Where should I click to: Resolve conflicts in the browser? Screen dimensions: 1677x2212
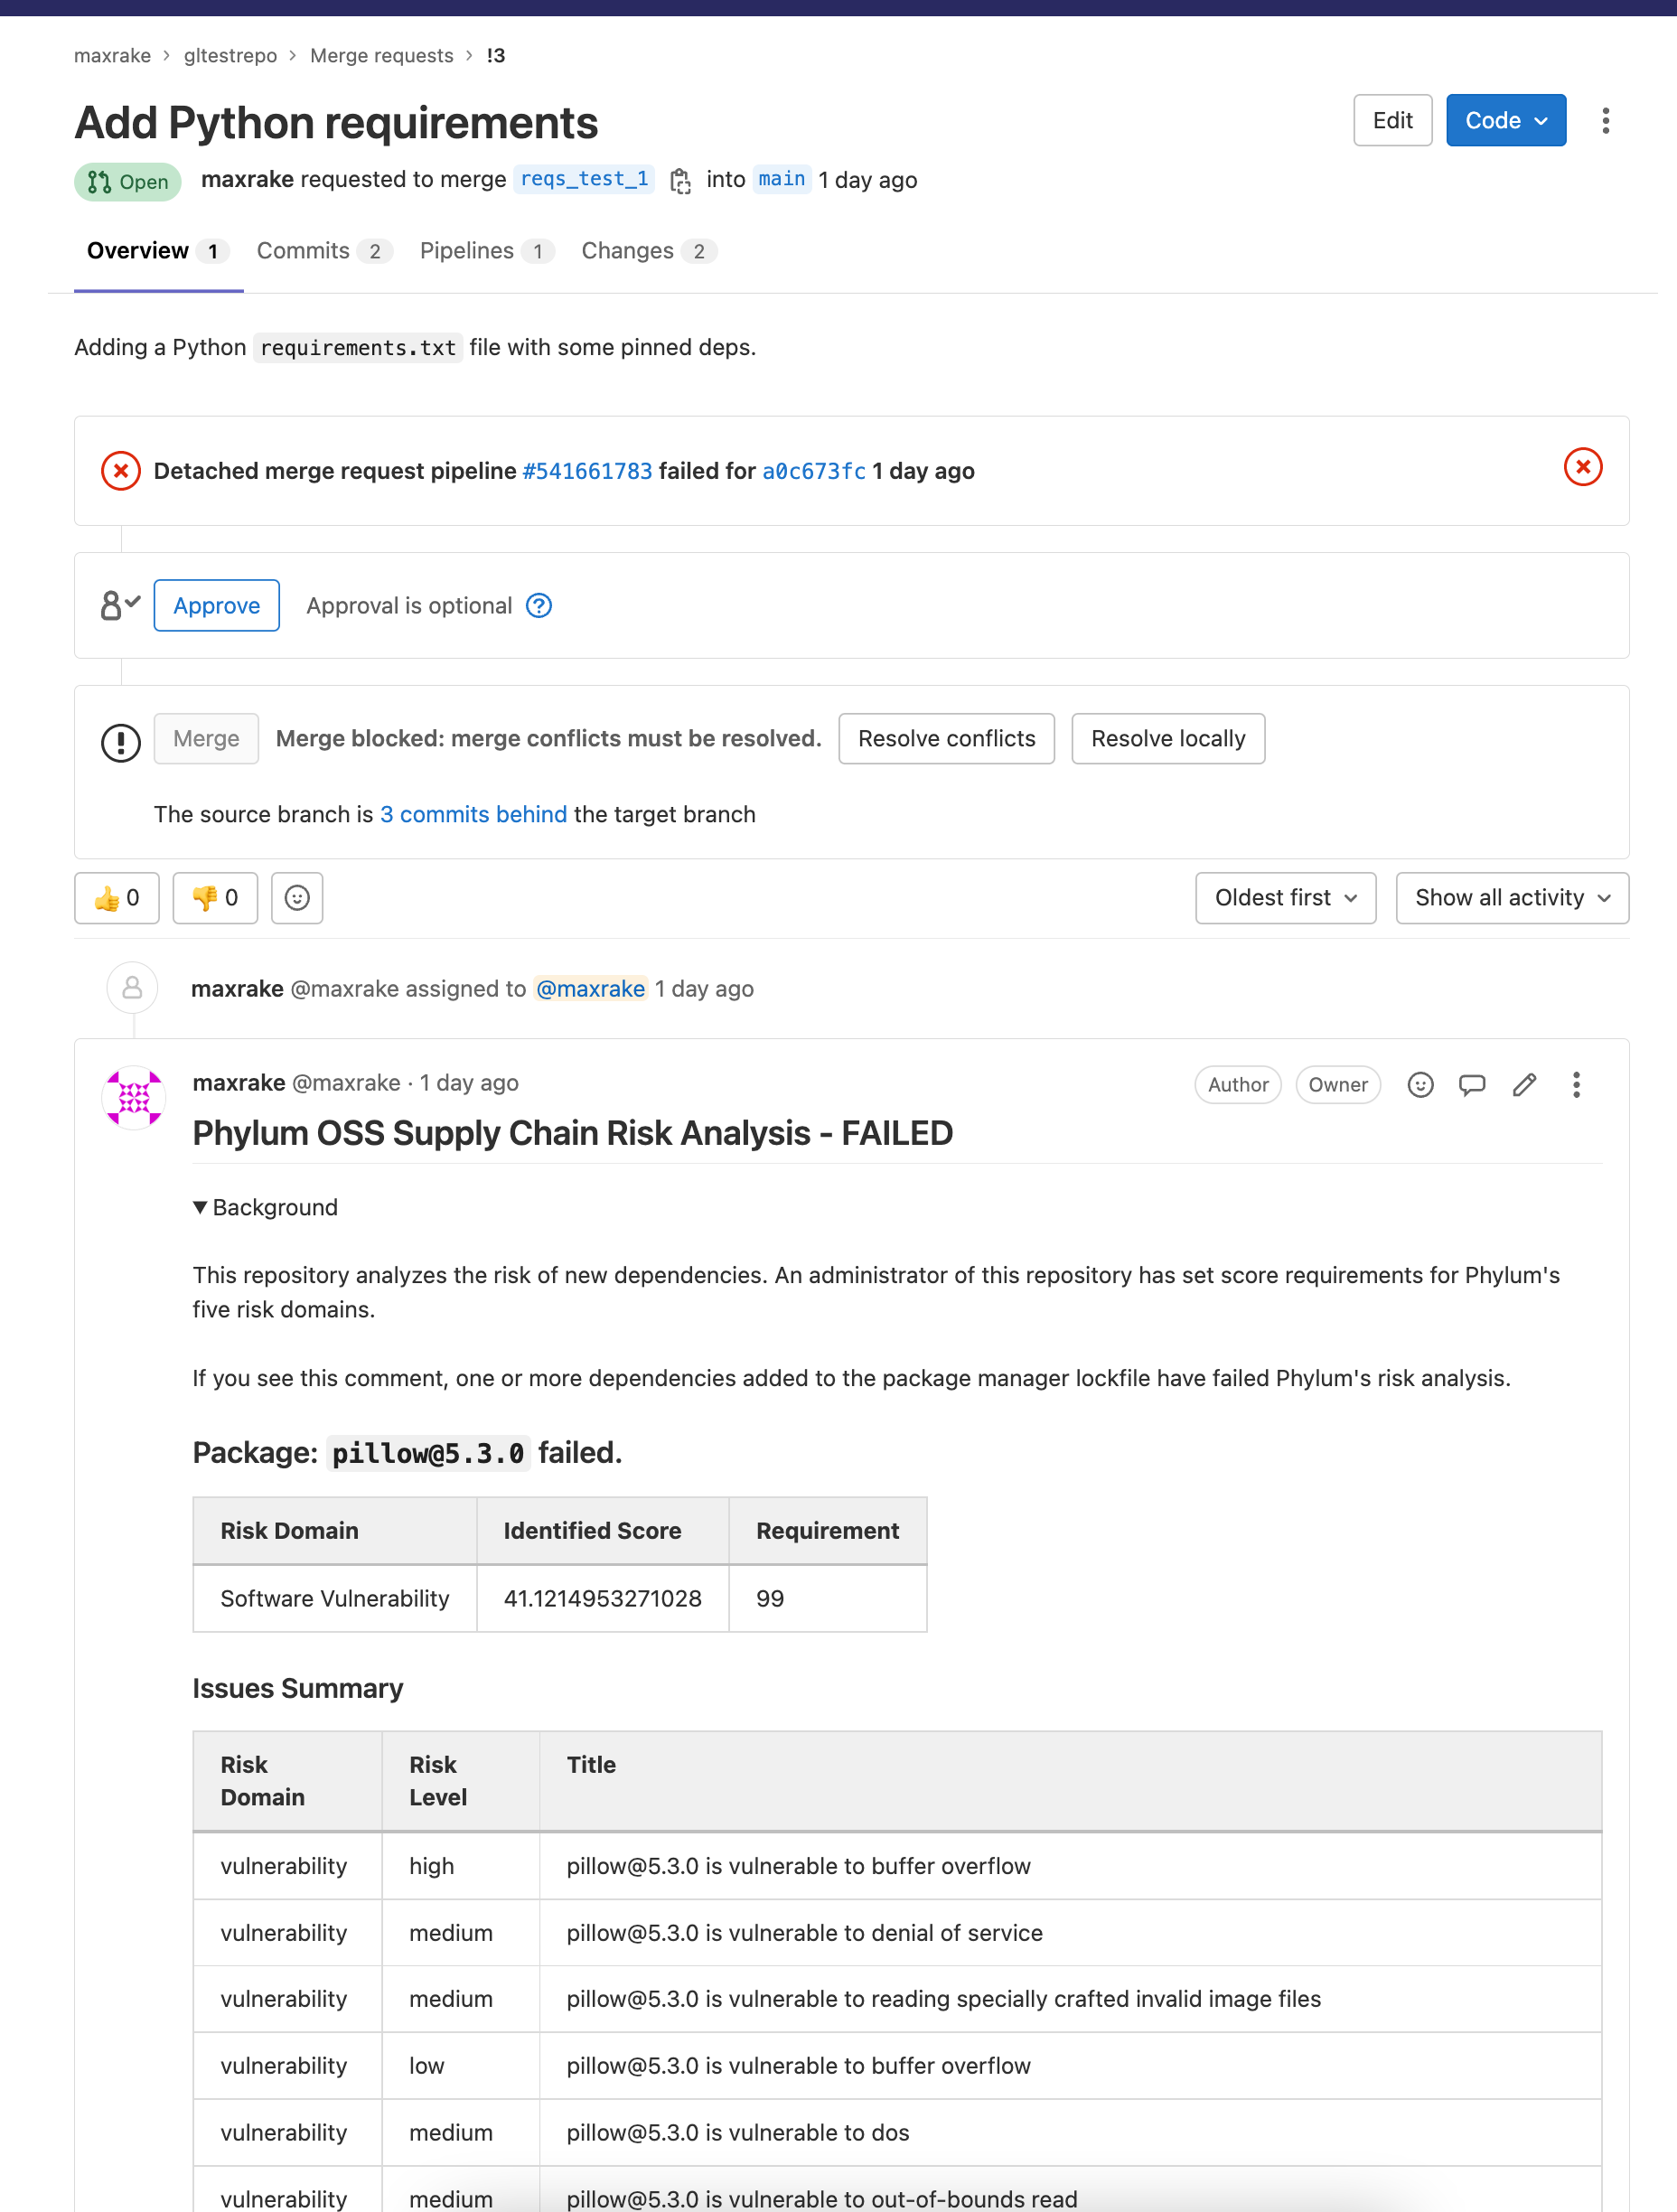pyautogui.click(x=945, y=738)
